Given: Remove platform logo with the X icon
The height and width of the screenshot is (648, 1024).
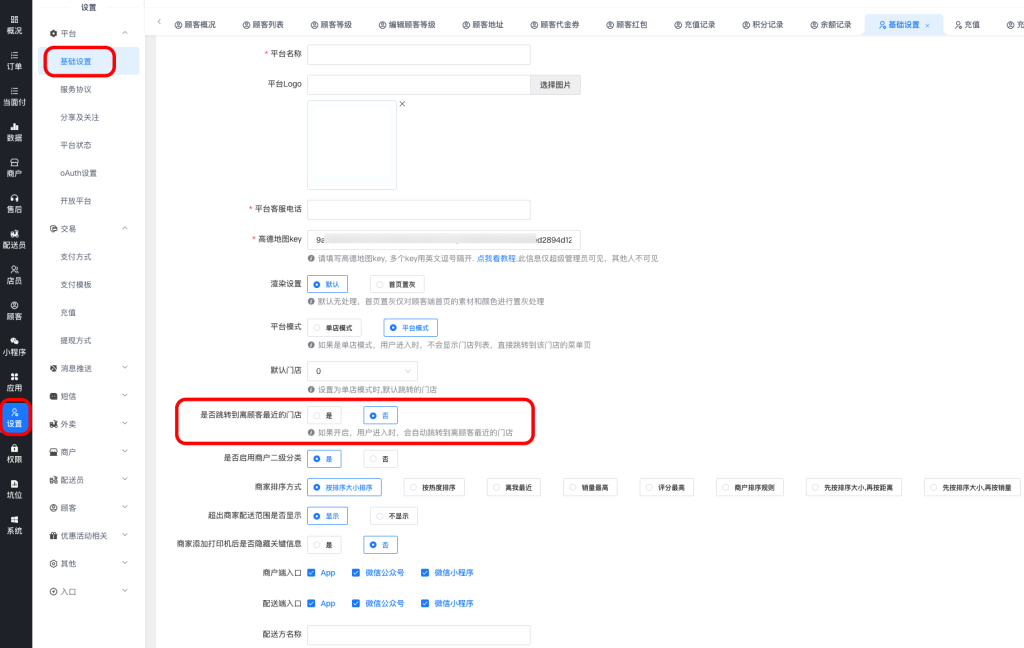Looking at the screenshot, I should coord(402,104).
